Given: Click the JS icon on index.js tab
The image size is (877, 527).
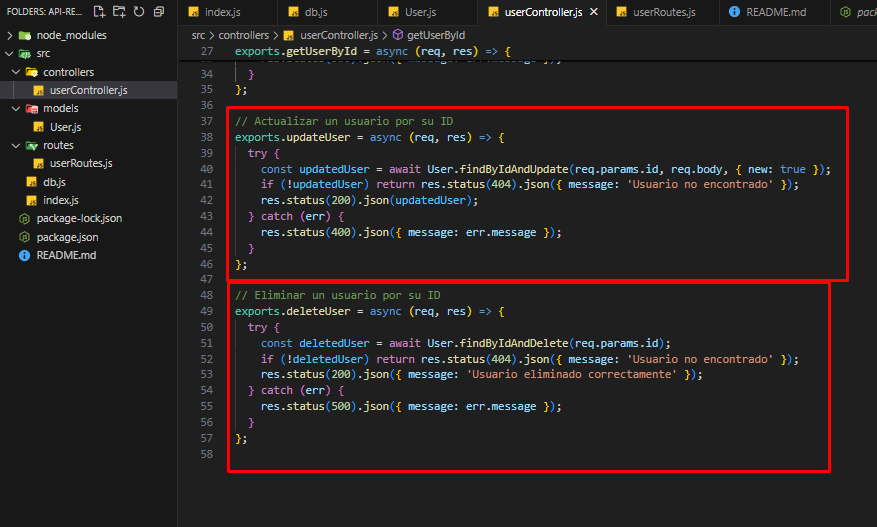Looking at the screenshot, I should click(194, 12).
